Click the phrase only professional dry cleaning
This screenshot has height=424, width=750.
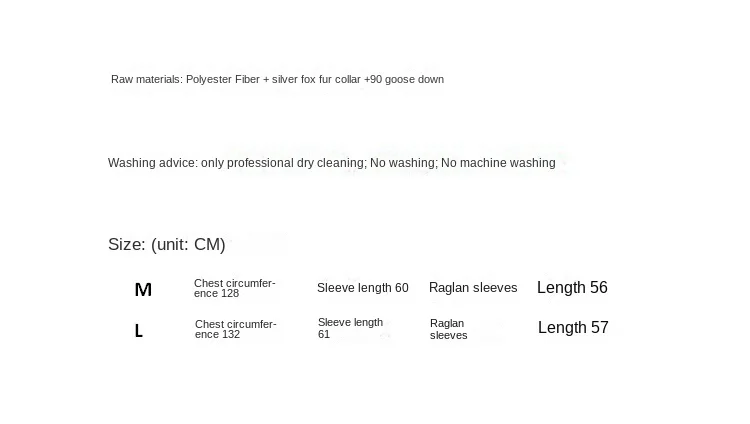[284, 163]
